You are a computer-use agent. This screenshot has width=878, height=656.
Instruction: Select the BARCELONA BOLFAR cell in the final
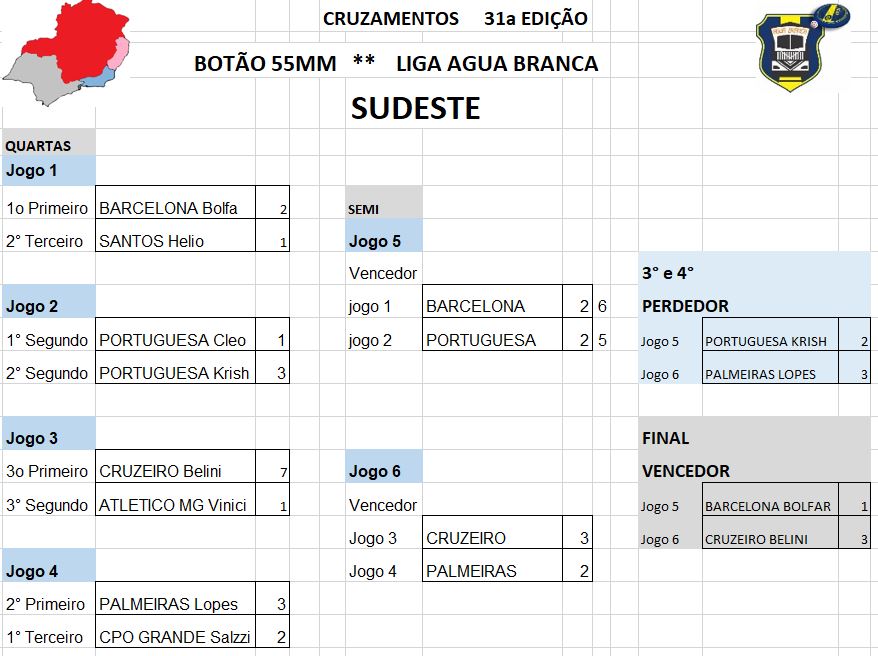769,506
